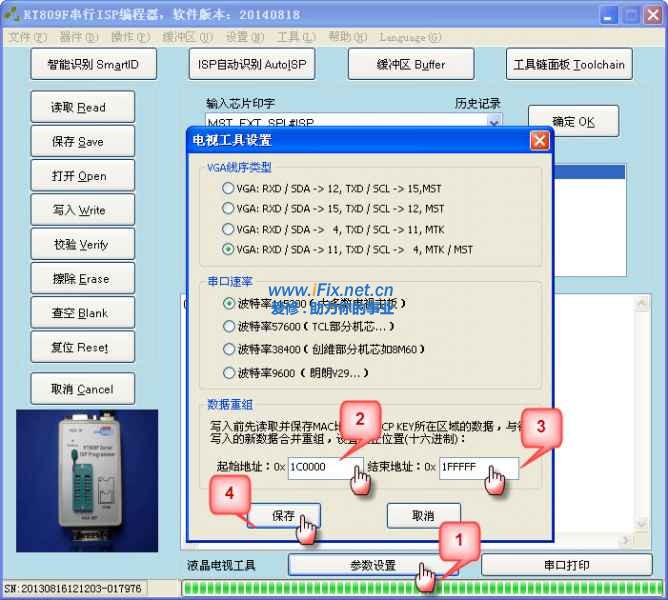This screenshot has height=600, width=668.
Task: Click the 读取 Read button
Action: pos(80,108)
